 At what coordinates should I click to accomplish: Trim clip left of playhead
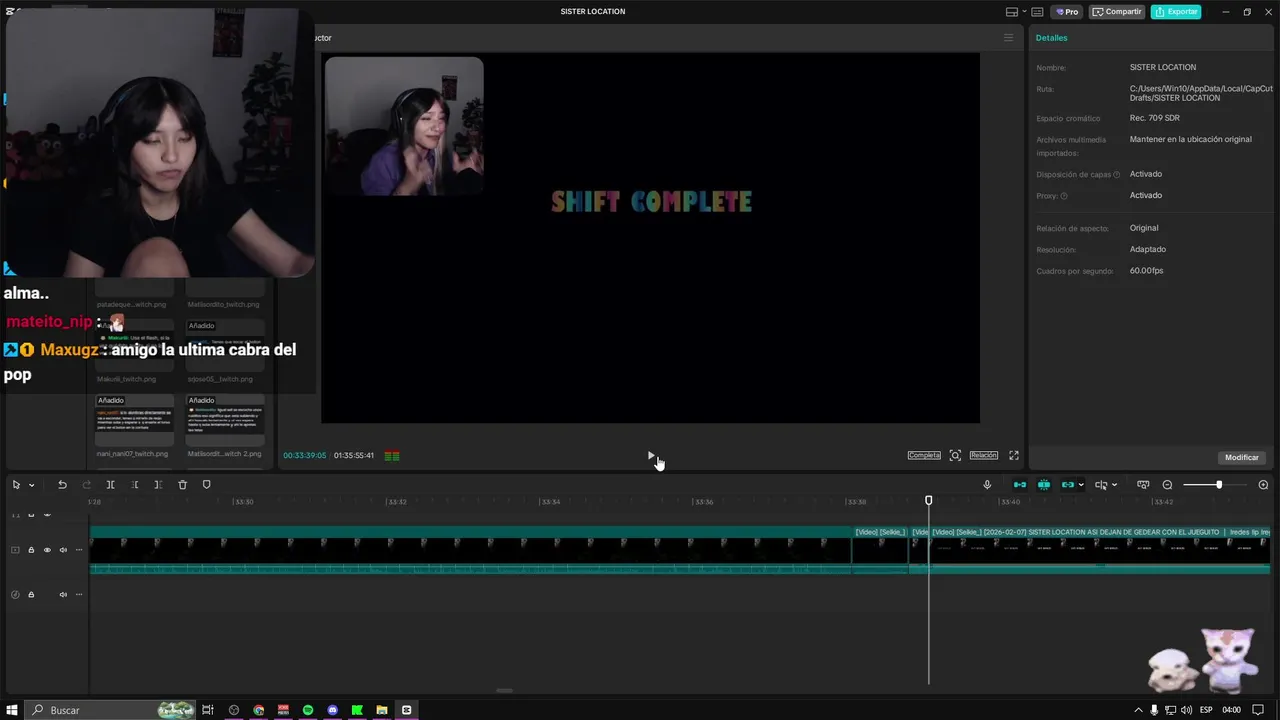135,485
